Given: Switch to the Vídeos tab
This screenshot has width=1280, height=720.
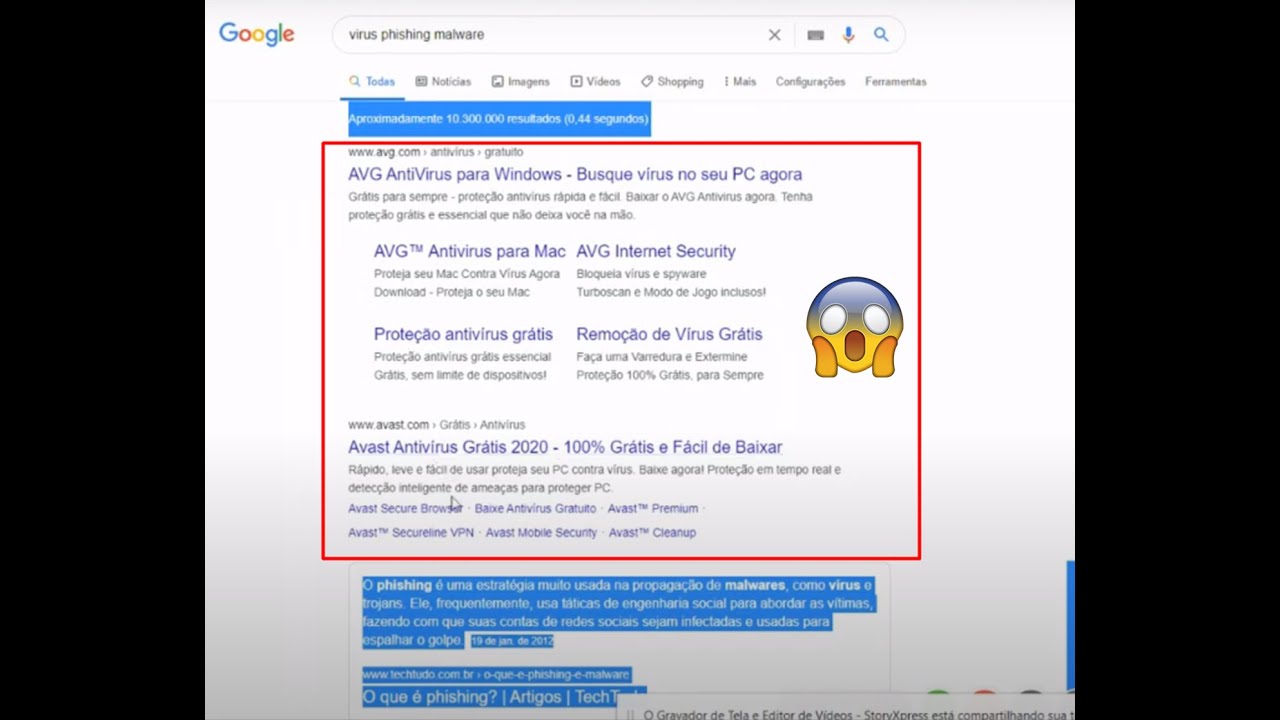Looking at the screenshot, I should tap(595, 82).
